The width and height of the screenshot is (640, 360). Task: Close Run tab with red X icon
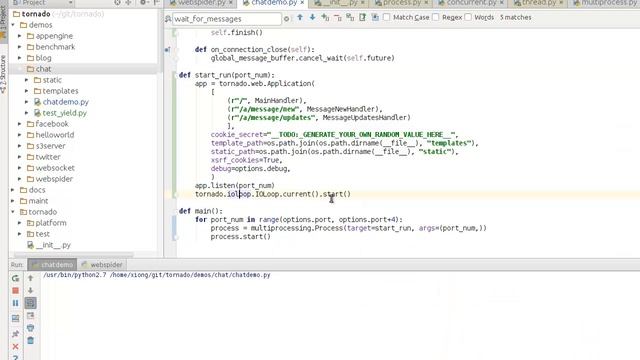(x=16, y=347)
